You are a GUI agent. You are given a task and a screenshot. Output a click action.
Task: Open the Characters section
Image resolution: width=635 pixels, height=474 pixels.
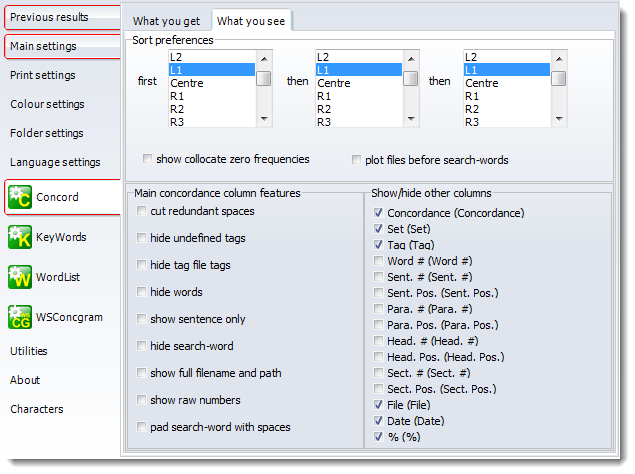[x=37, y=409]
